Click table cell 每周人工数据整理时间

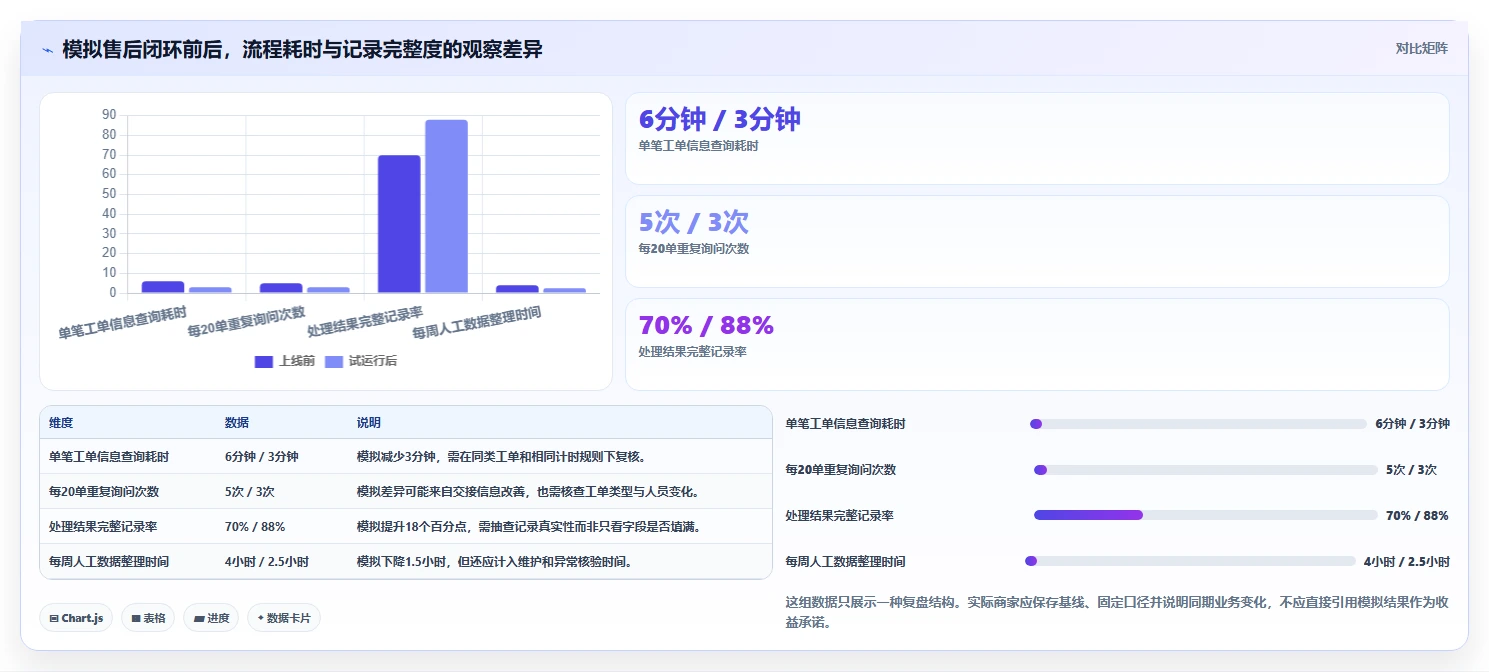point(109,562)
